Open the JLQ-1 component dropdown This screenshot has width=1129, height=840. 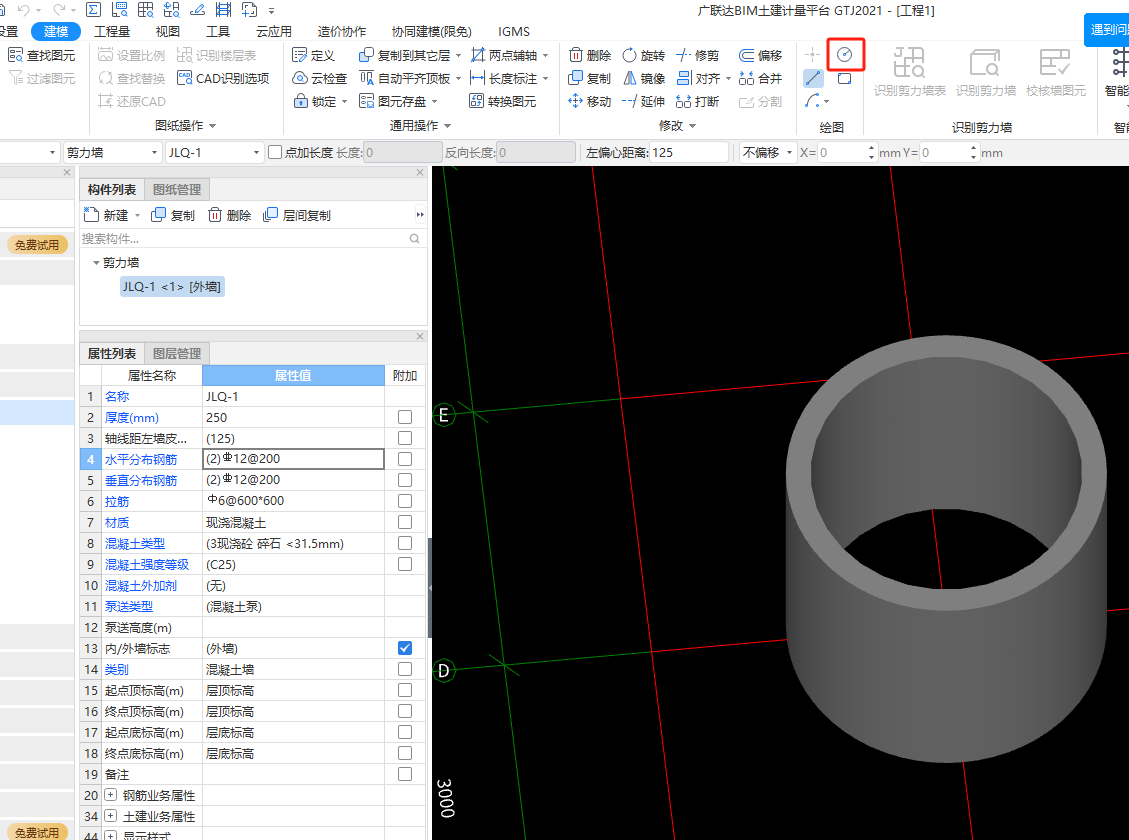(x=256, y=153)
